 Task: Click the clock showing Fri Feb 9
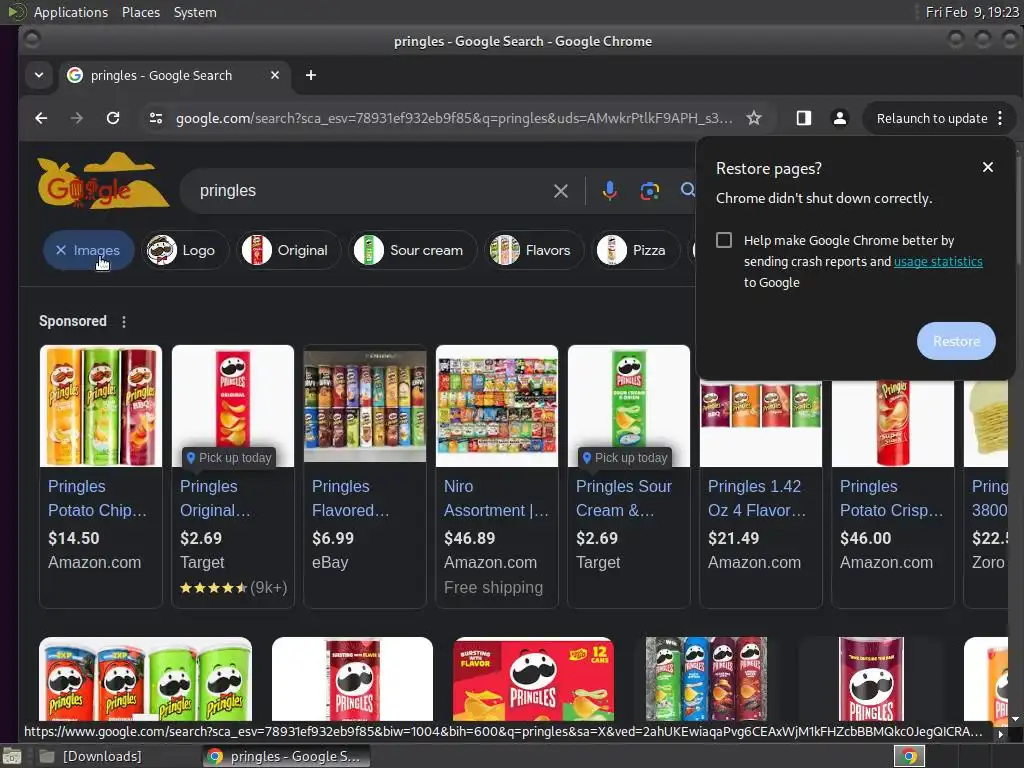pyautogui.click(x=972, y=12)
